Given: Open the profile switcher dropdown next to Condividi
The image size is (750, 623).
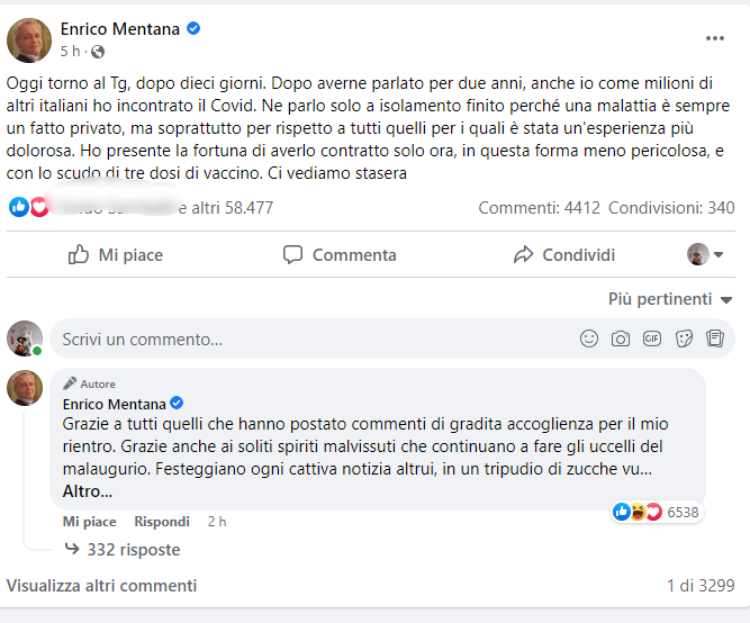Looking at the screenshot, I should [705, 255].
